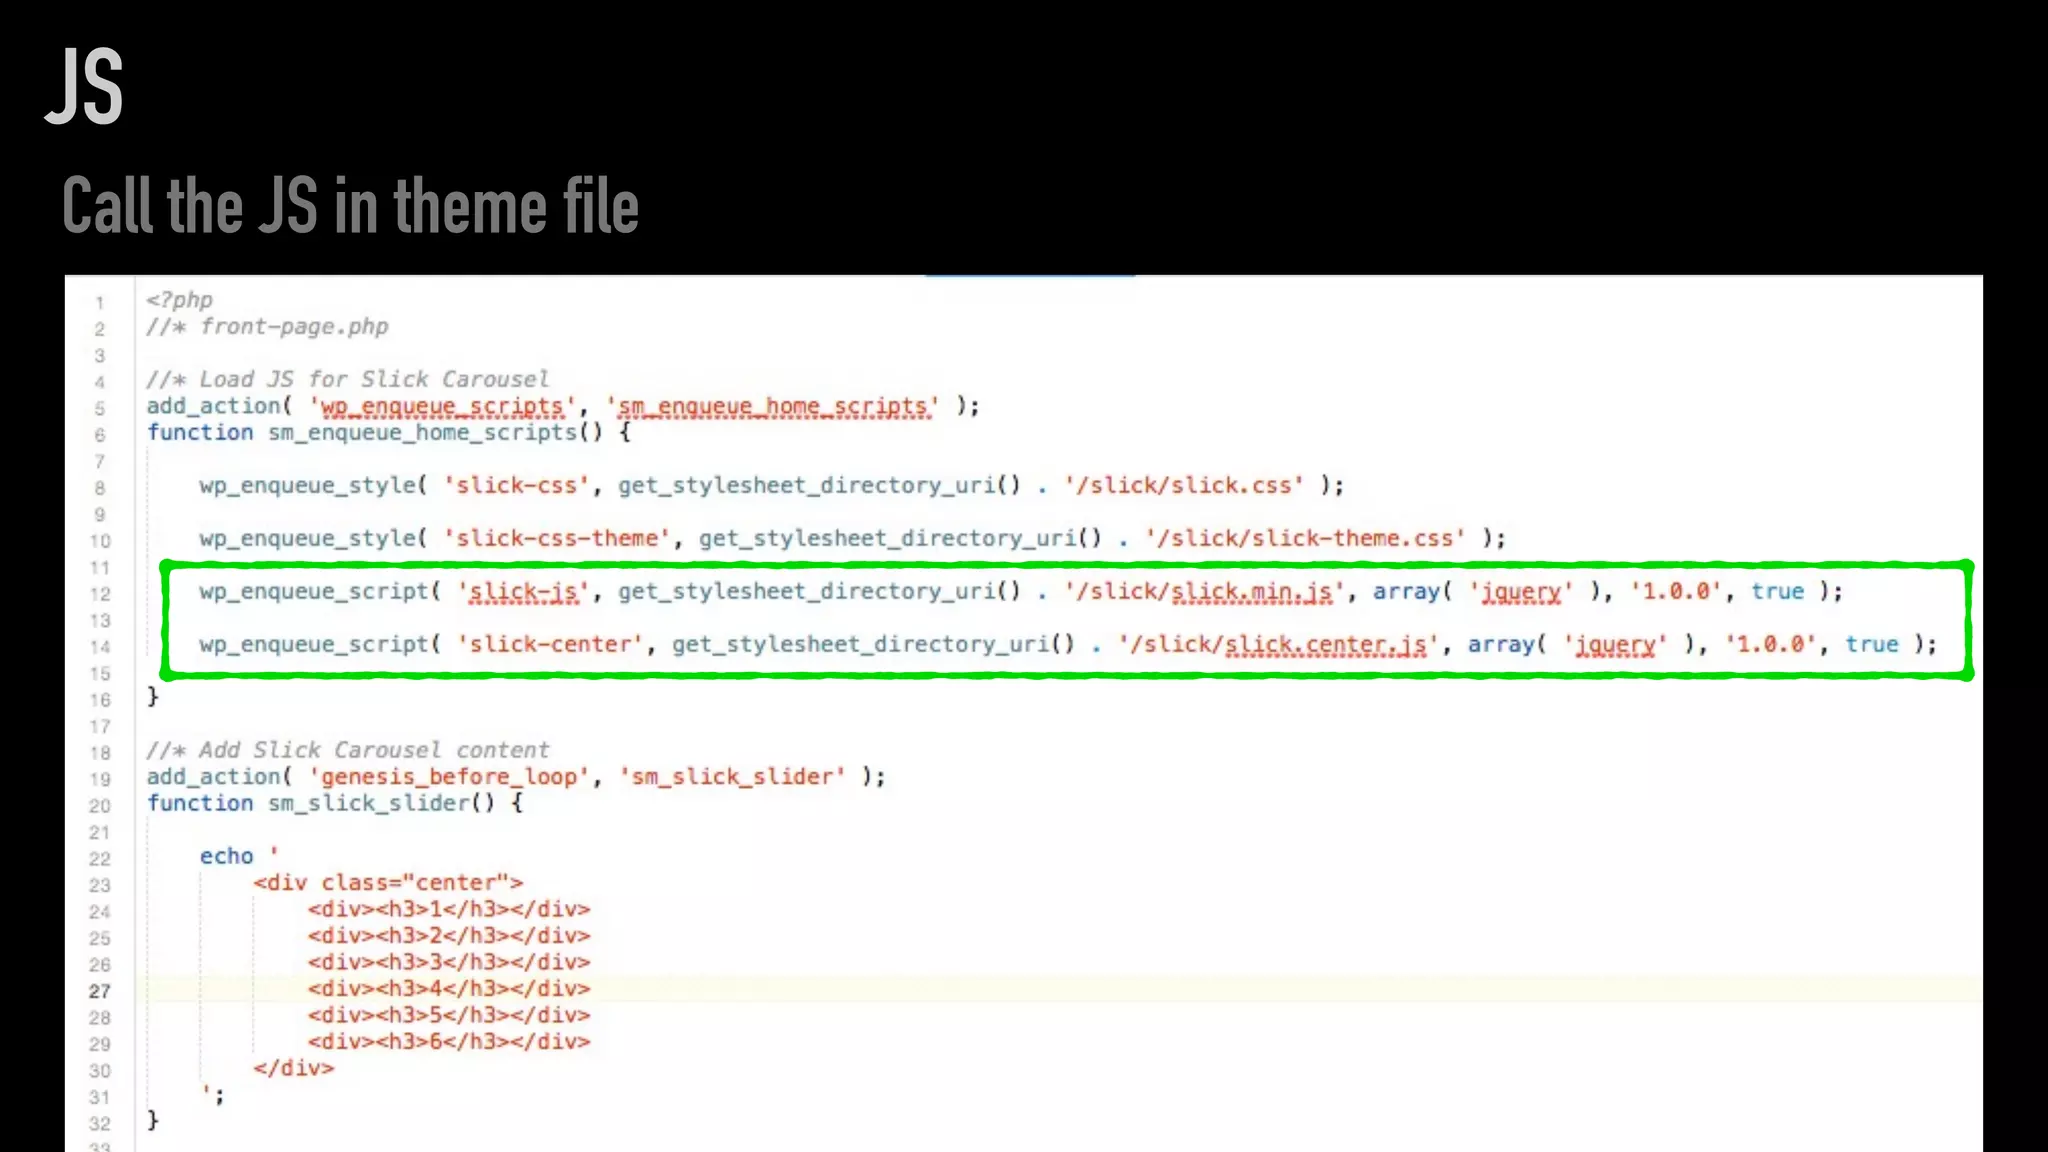Click the 'echo' keyword on line 22

[226, 856]
